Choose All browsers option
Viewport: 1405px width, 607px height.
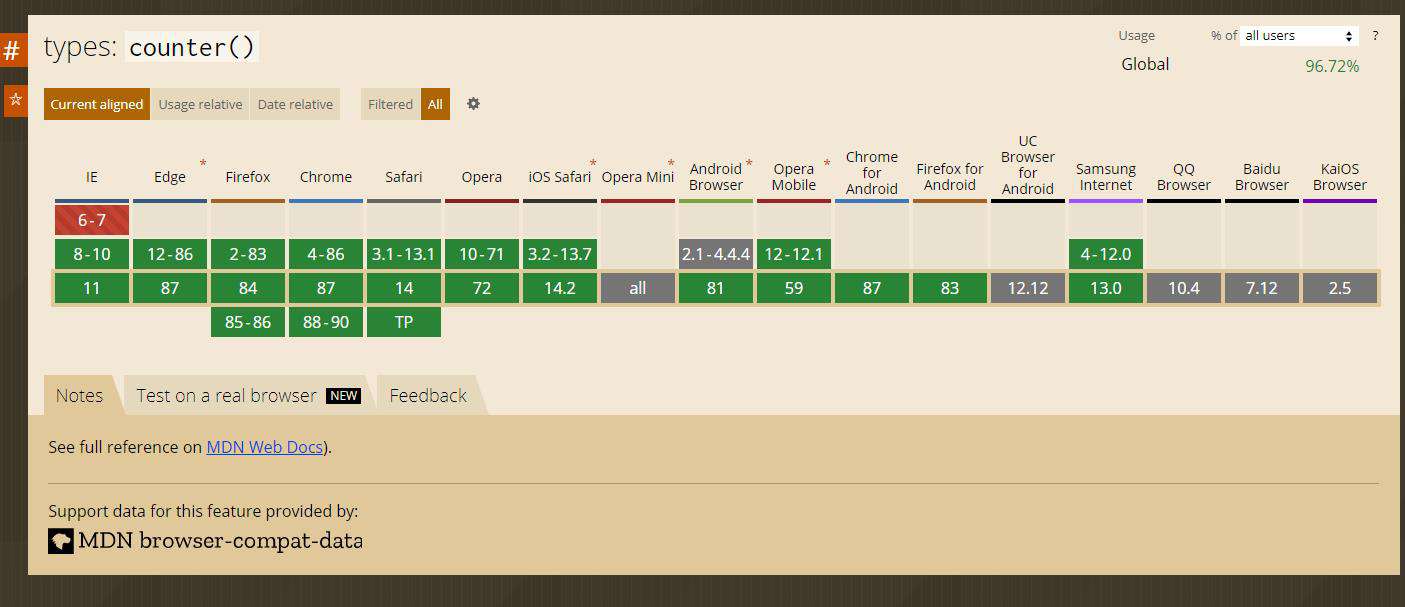[435, 104]
